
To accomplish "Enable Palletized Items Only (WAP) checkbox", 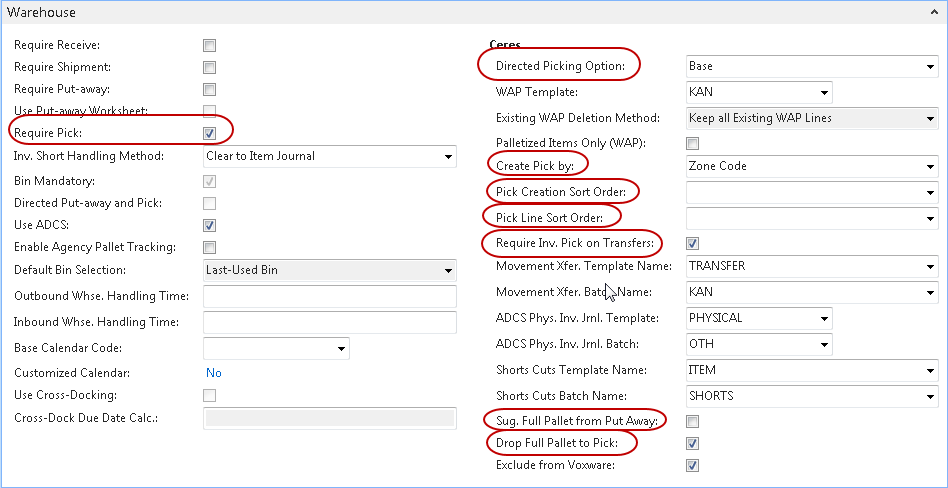I will [x=693, y=143].
